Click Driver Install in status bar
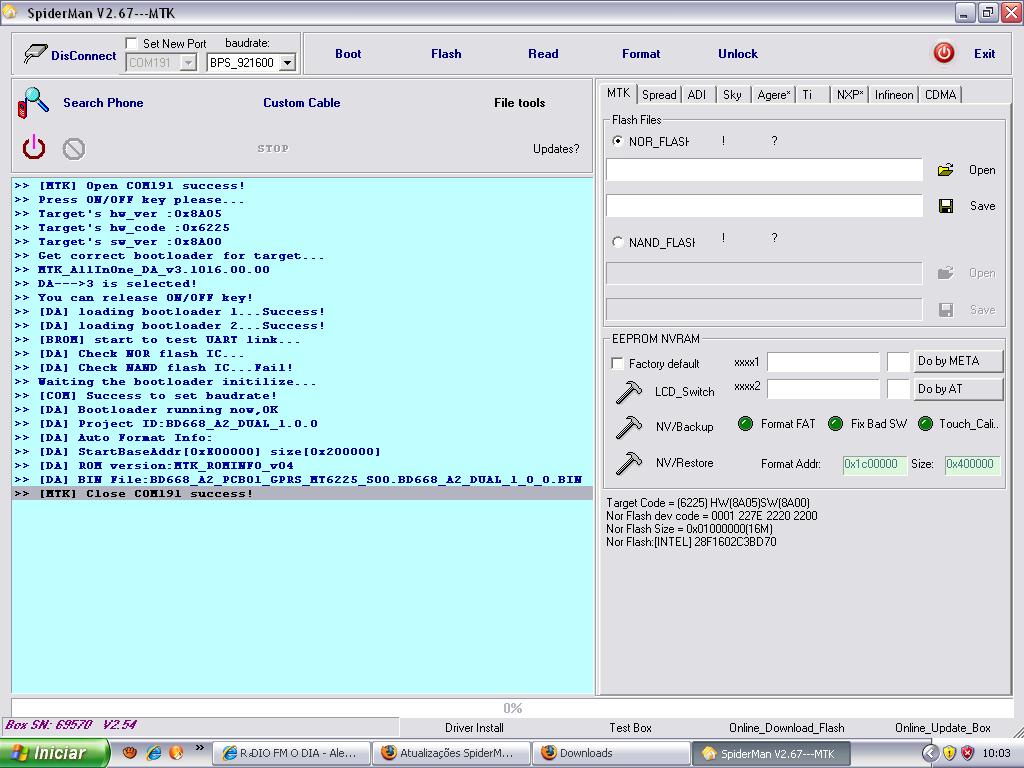The image size is (1024, 768). [474, 728]
